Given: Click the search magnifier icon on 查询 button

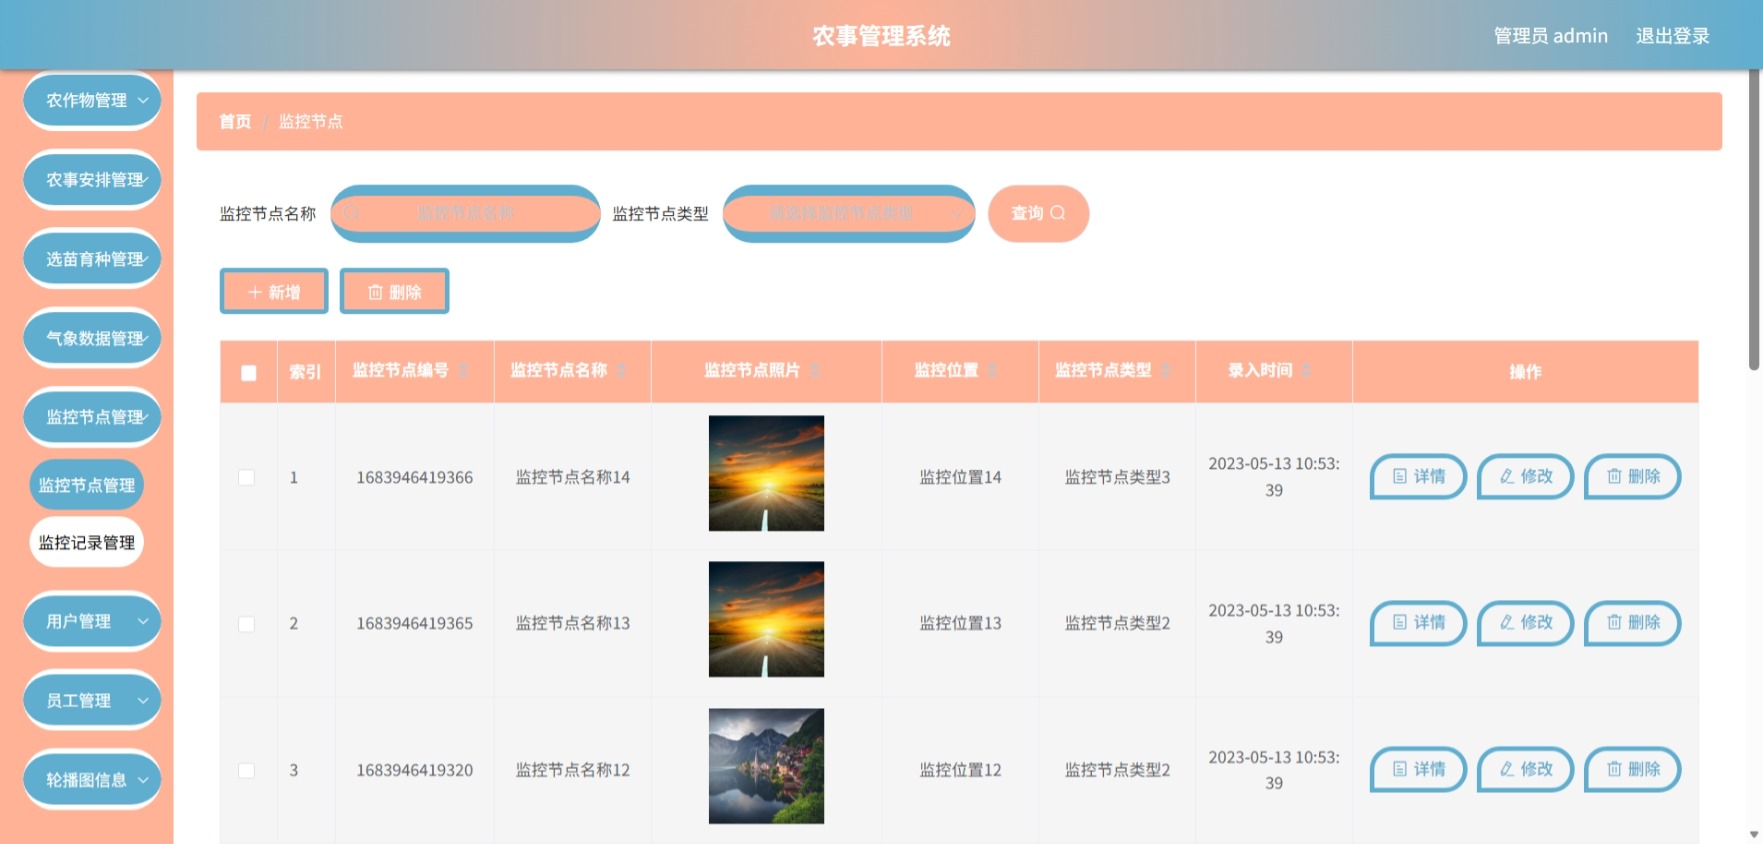Looking at the screenshot, I should (1058, 213).
